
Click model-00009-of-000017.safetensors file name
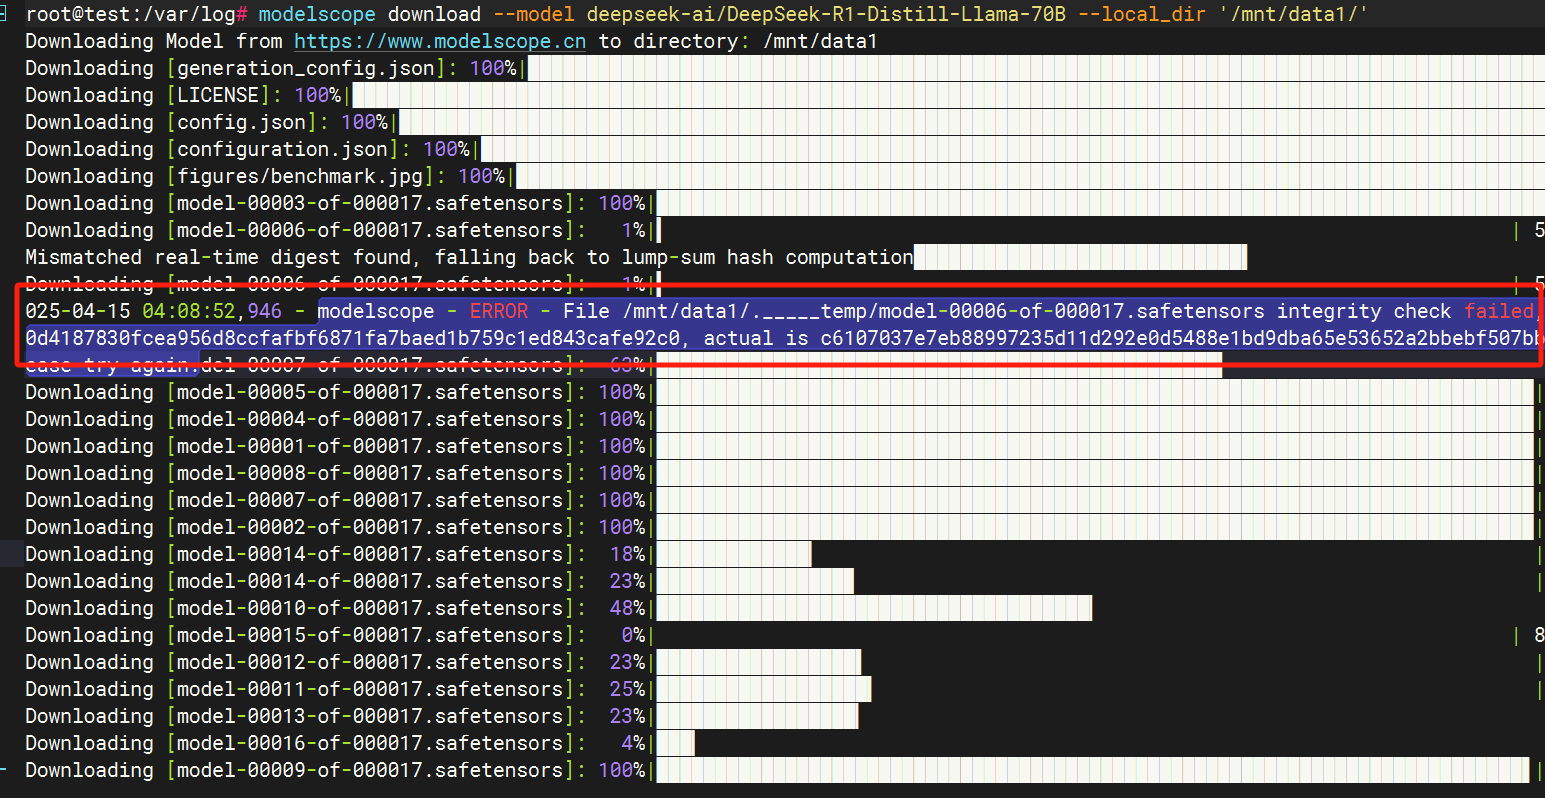[370, 770]
